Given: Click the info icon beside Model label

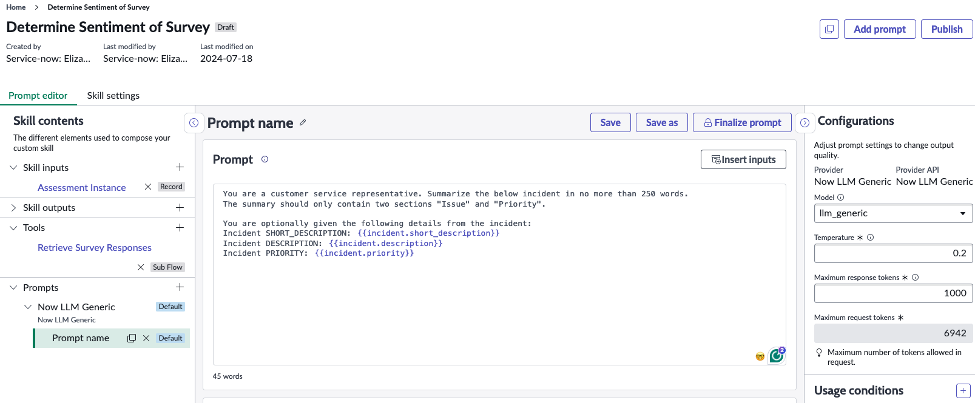Looking at the screenshot, I should 841,198.
